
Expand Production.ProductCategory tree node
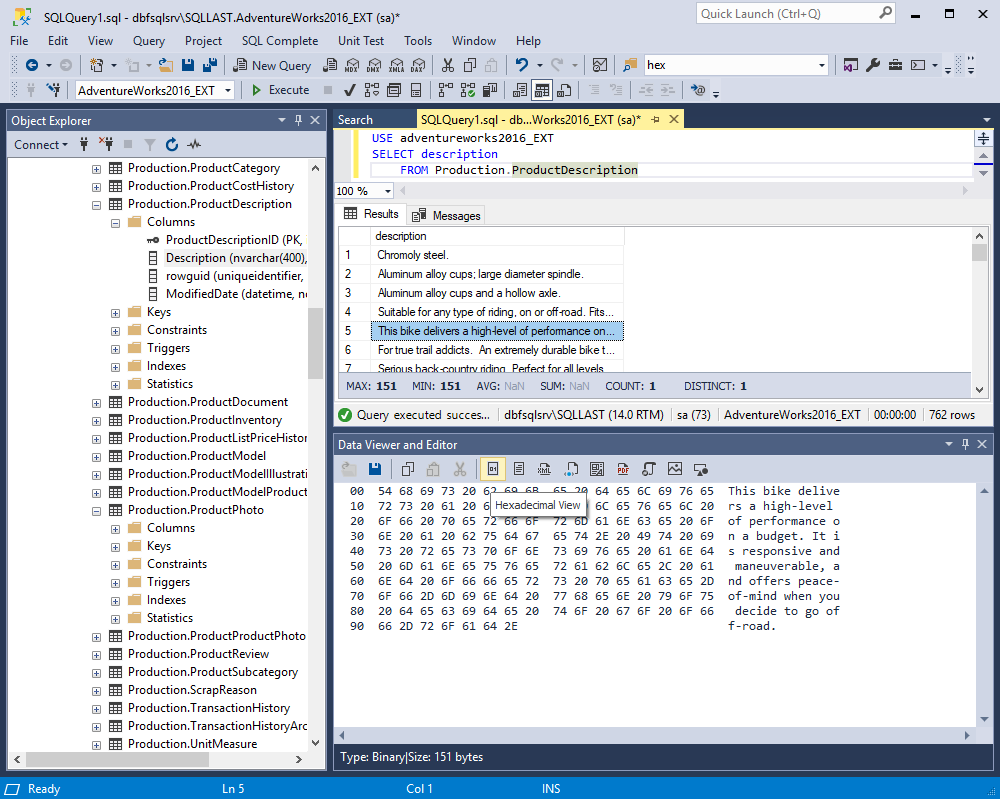(x=96, y=169)
